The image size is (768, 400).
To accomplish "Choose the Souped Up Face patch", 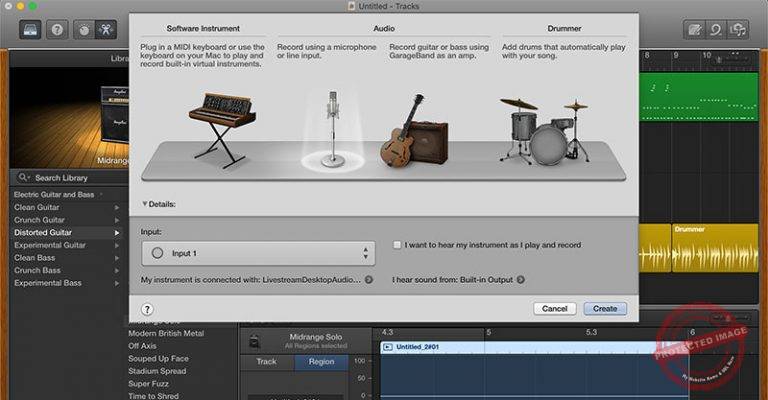I will click(x=158, y=359).
